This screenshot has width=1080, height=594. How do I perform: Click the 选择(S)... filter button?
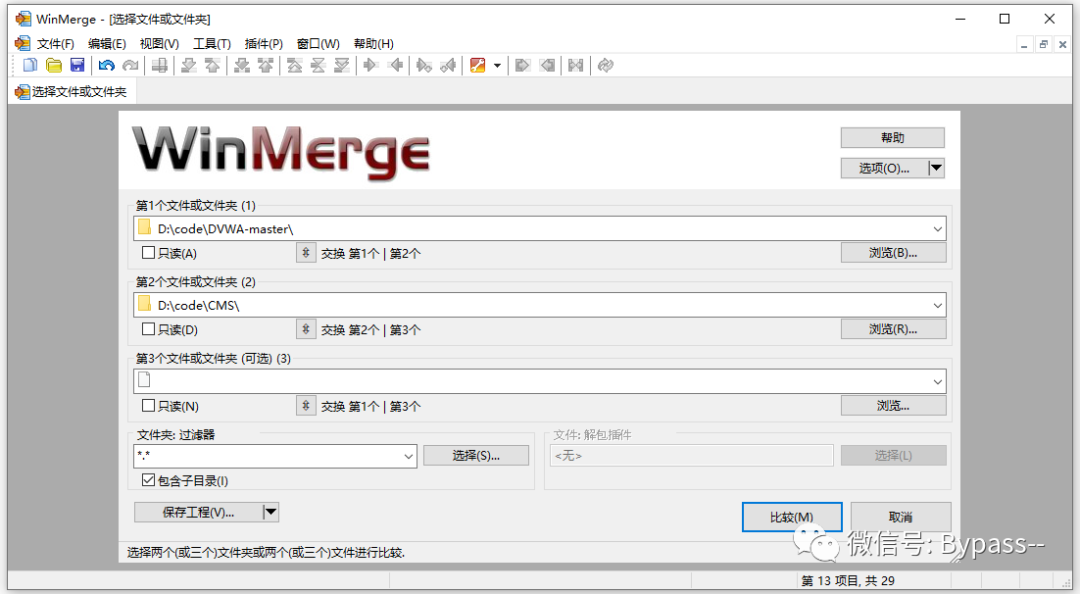click(x=476, y=455)
